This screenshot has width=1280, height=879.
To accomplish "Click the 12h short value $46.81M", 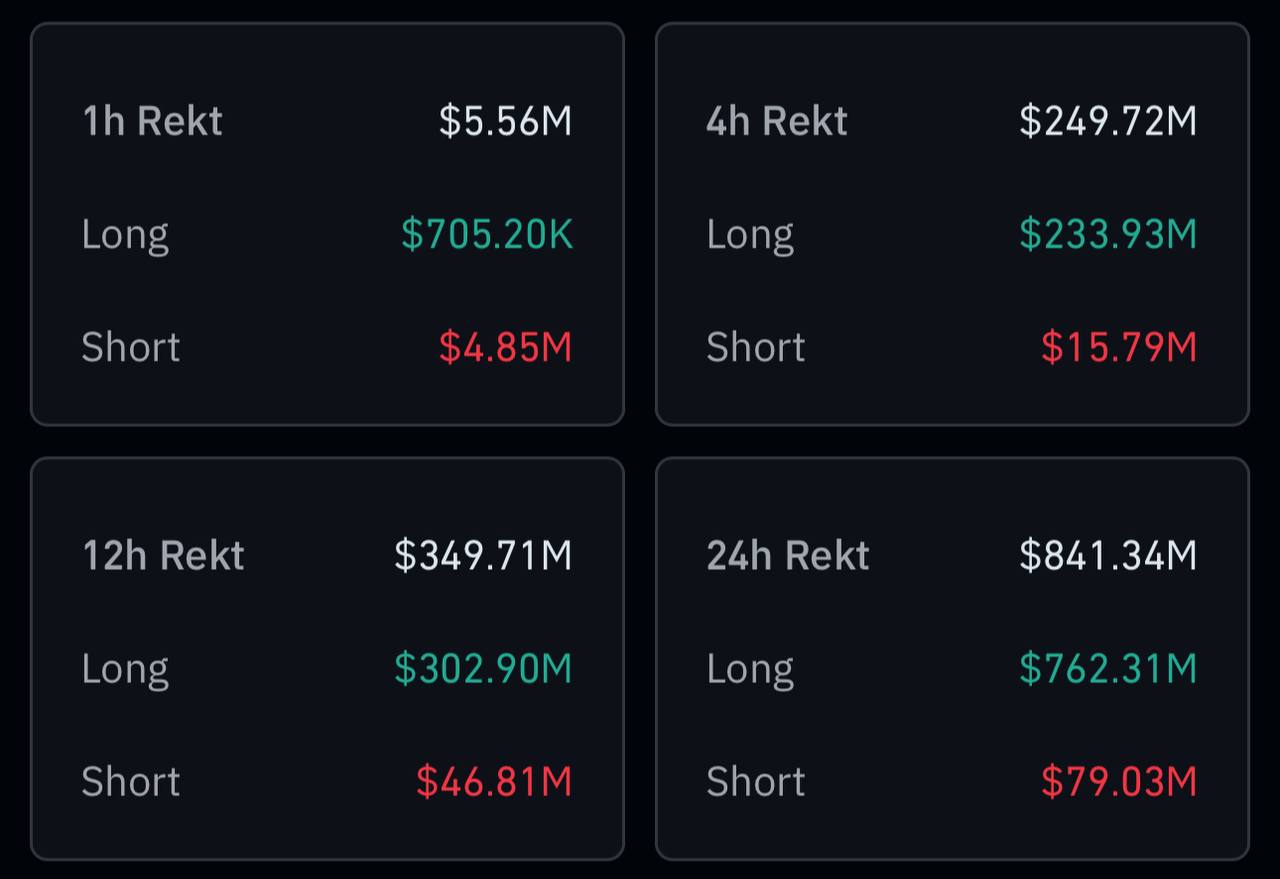I will click(494, 781).
